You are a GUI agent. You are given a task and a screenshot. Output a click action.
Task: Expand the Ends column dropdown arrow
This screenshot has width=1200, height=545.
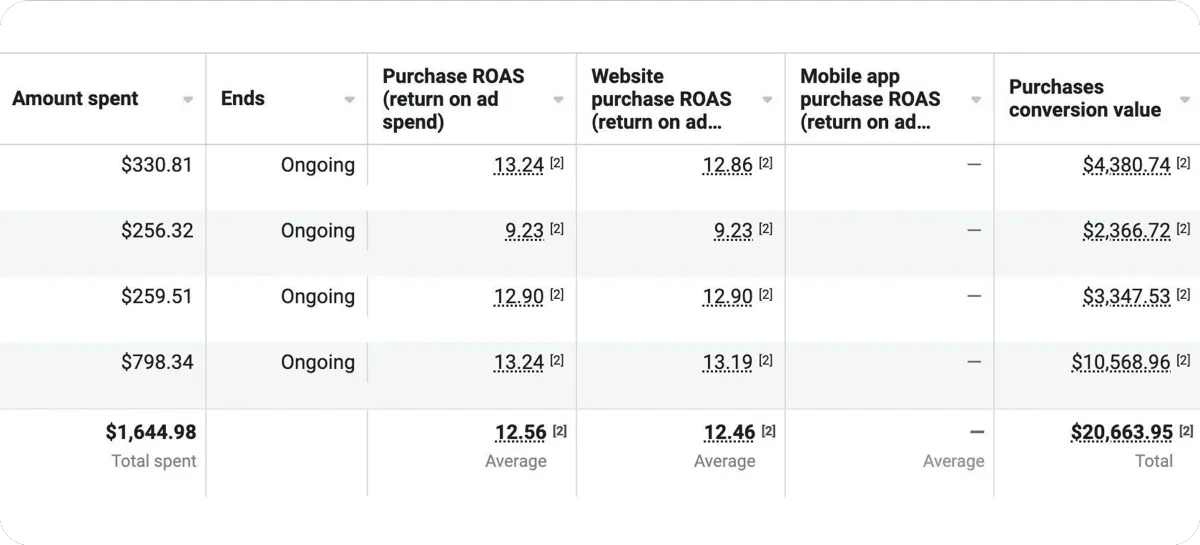349,100
